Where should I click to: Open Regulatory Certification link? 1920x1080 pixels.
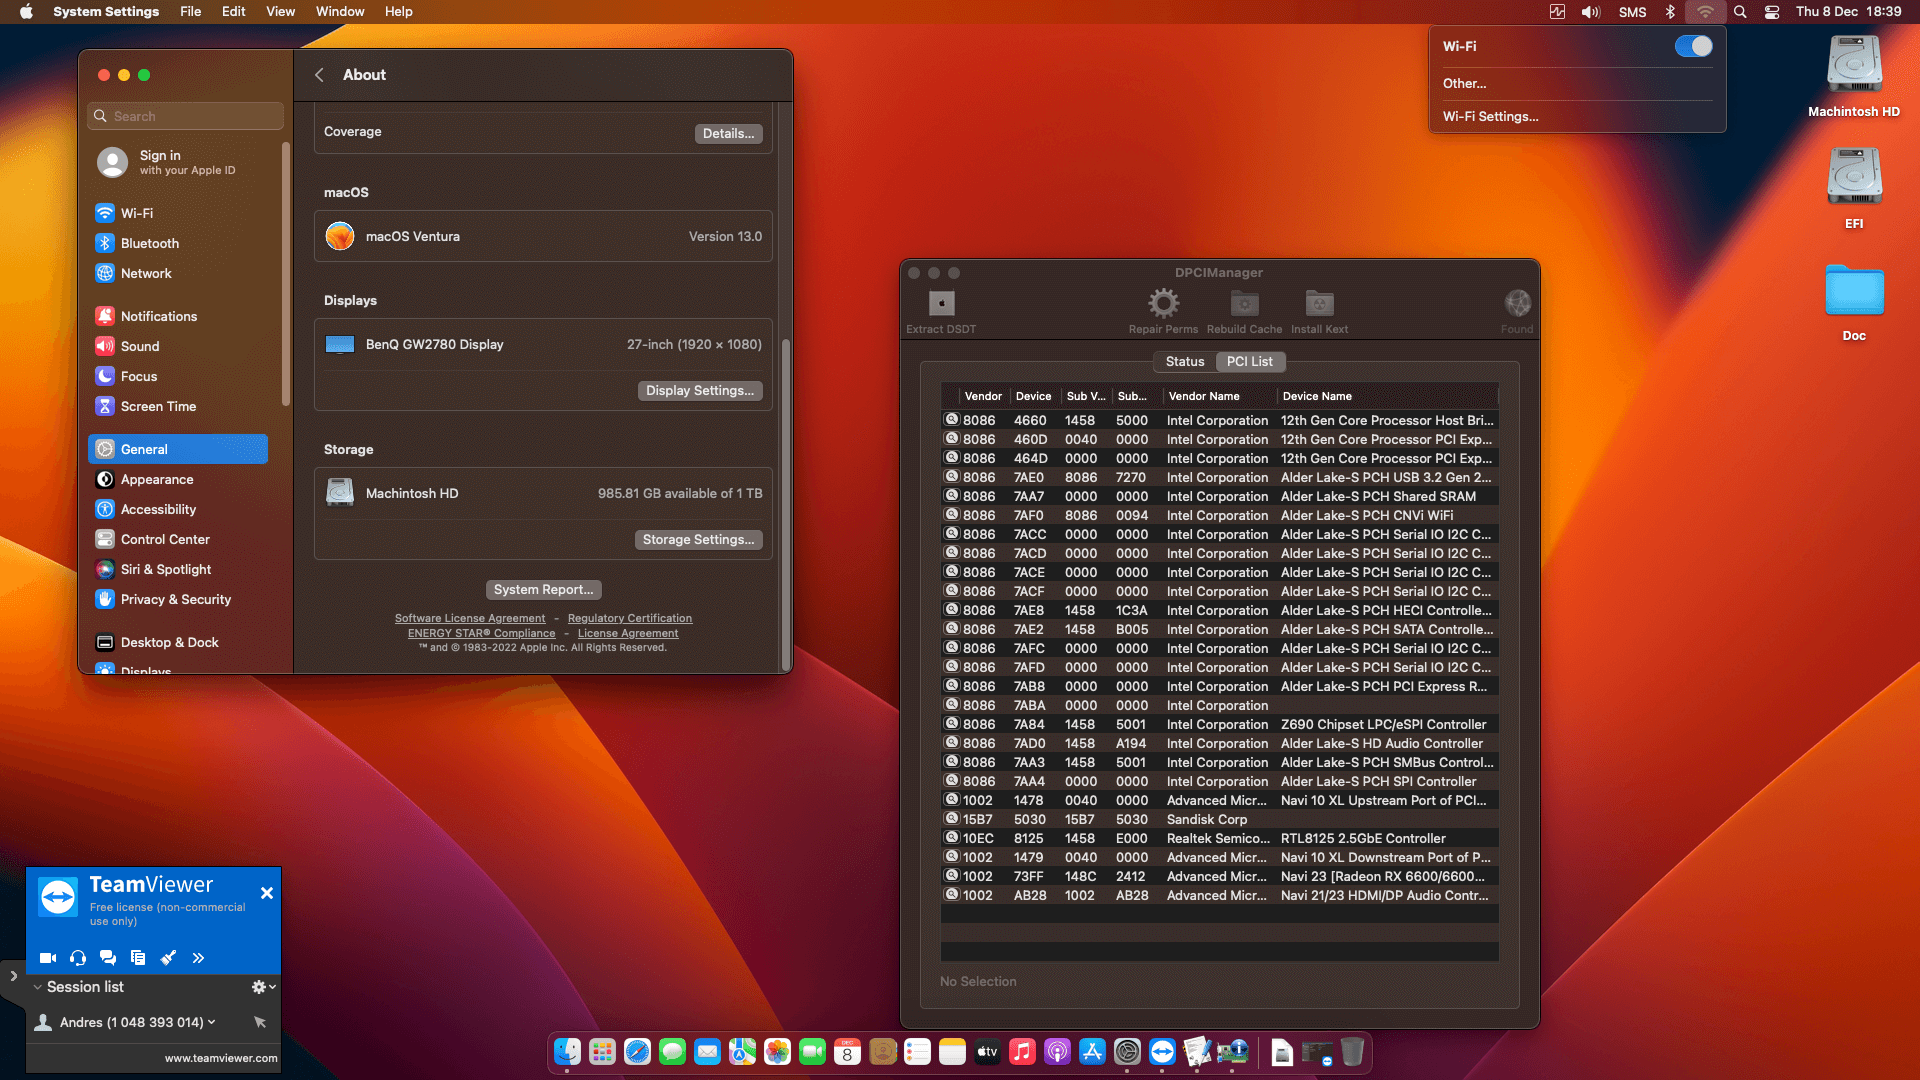point(630,619)
